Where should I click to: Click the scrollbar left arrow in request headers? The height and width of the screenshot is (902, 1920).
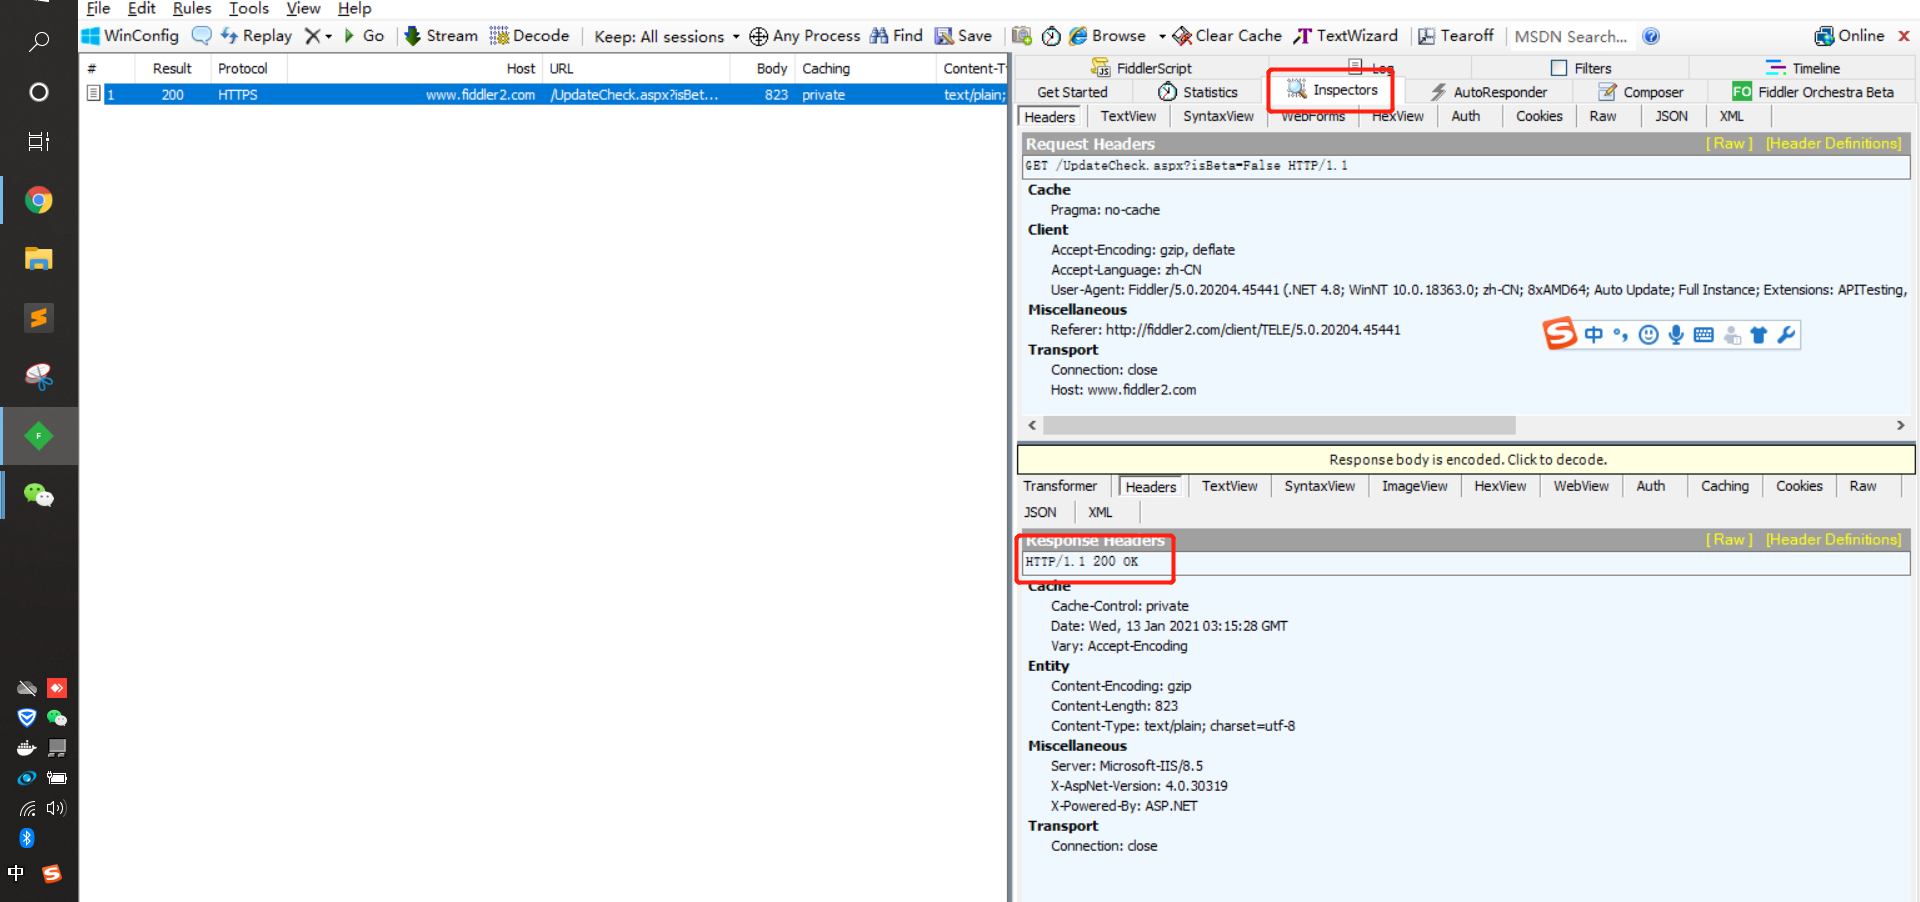[1032, 426]
